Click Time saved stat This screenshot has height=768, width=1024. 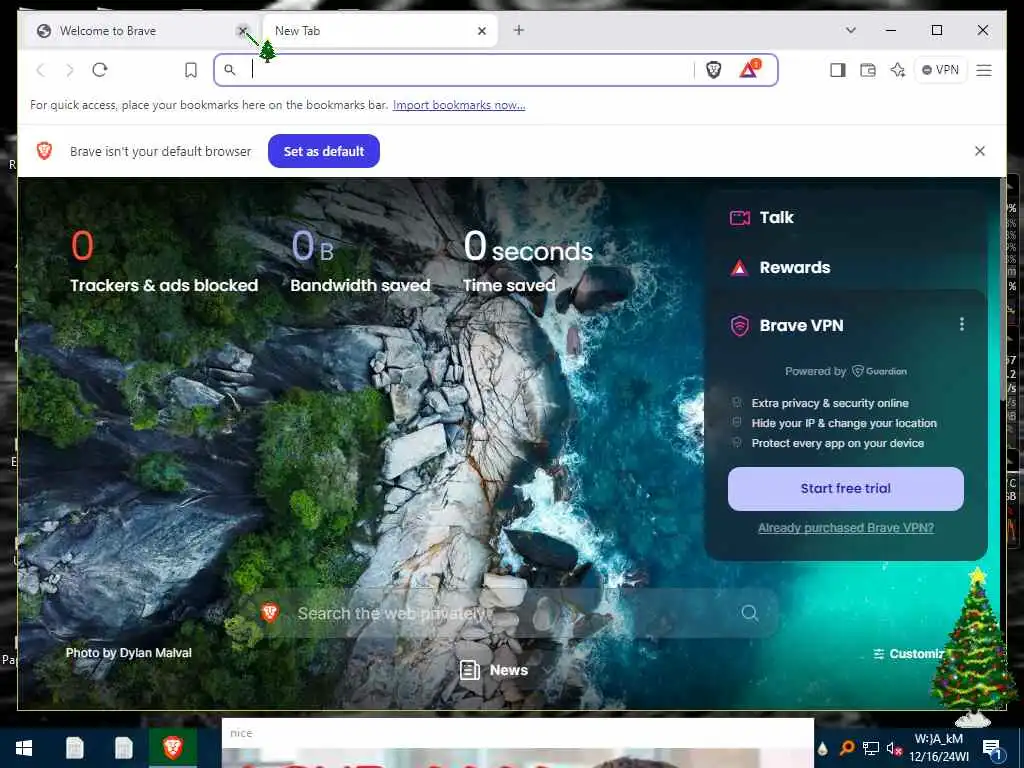pyautogui.click(x=528, y=261)
